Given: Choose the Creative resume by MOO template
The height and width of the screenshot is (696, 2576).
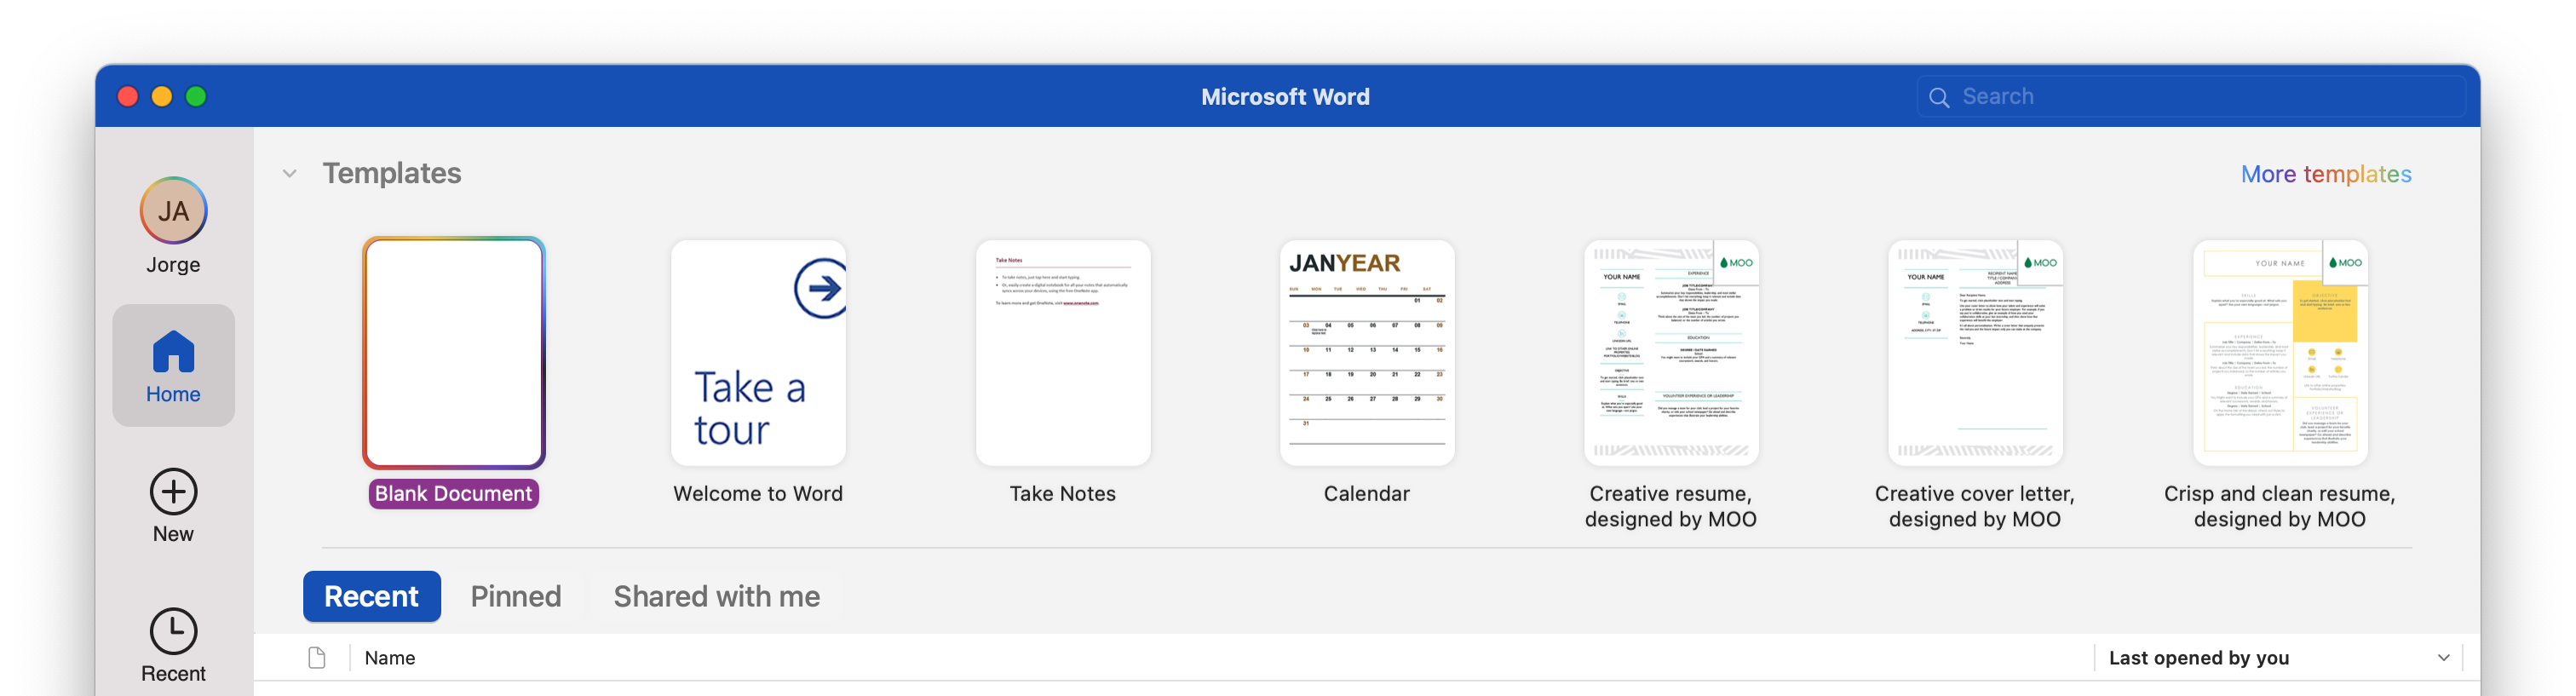Looking at the screenshot, I should coord(1671,353).
